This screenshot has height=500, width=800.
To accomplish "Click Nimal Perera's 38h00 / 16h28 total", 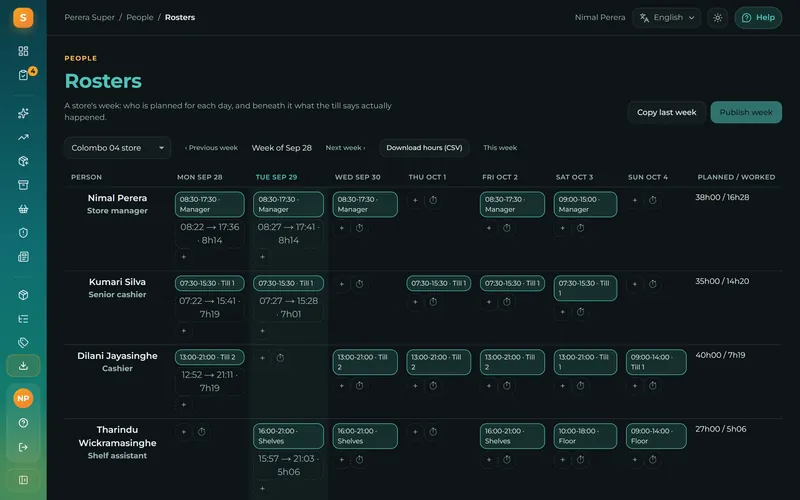I will pos(722,197).
